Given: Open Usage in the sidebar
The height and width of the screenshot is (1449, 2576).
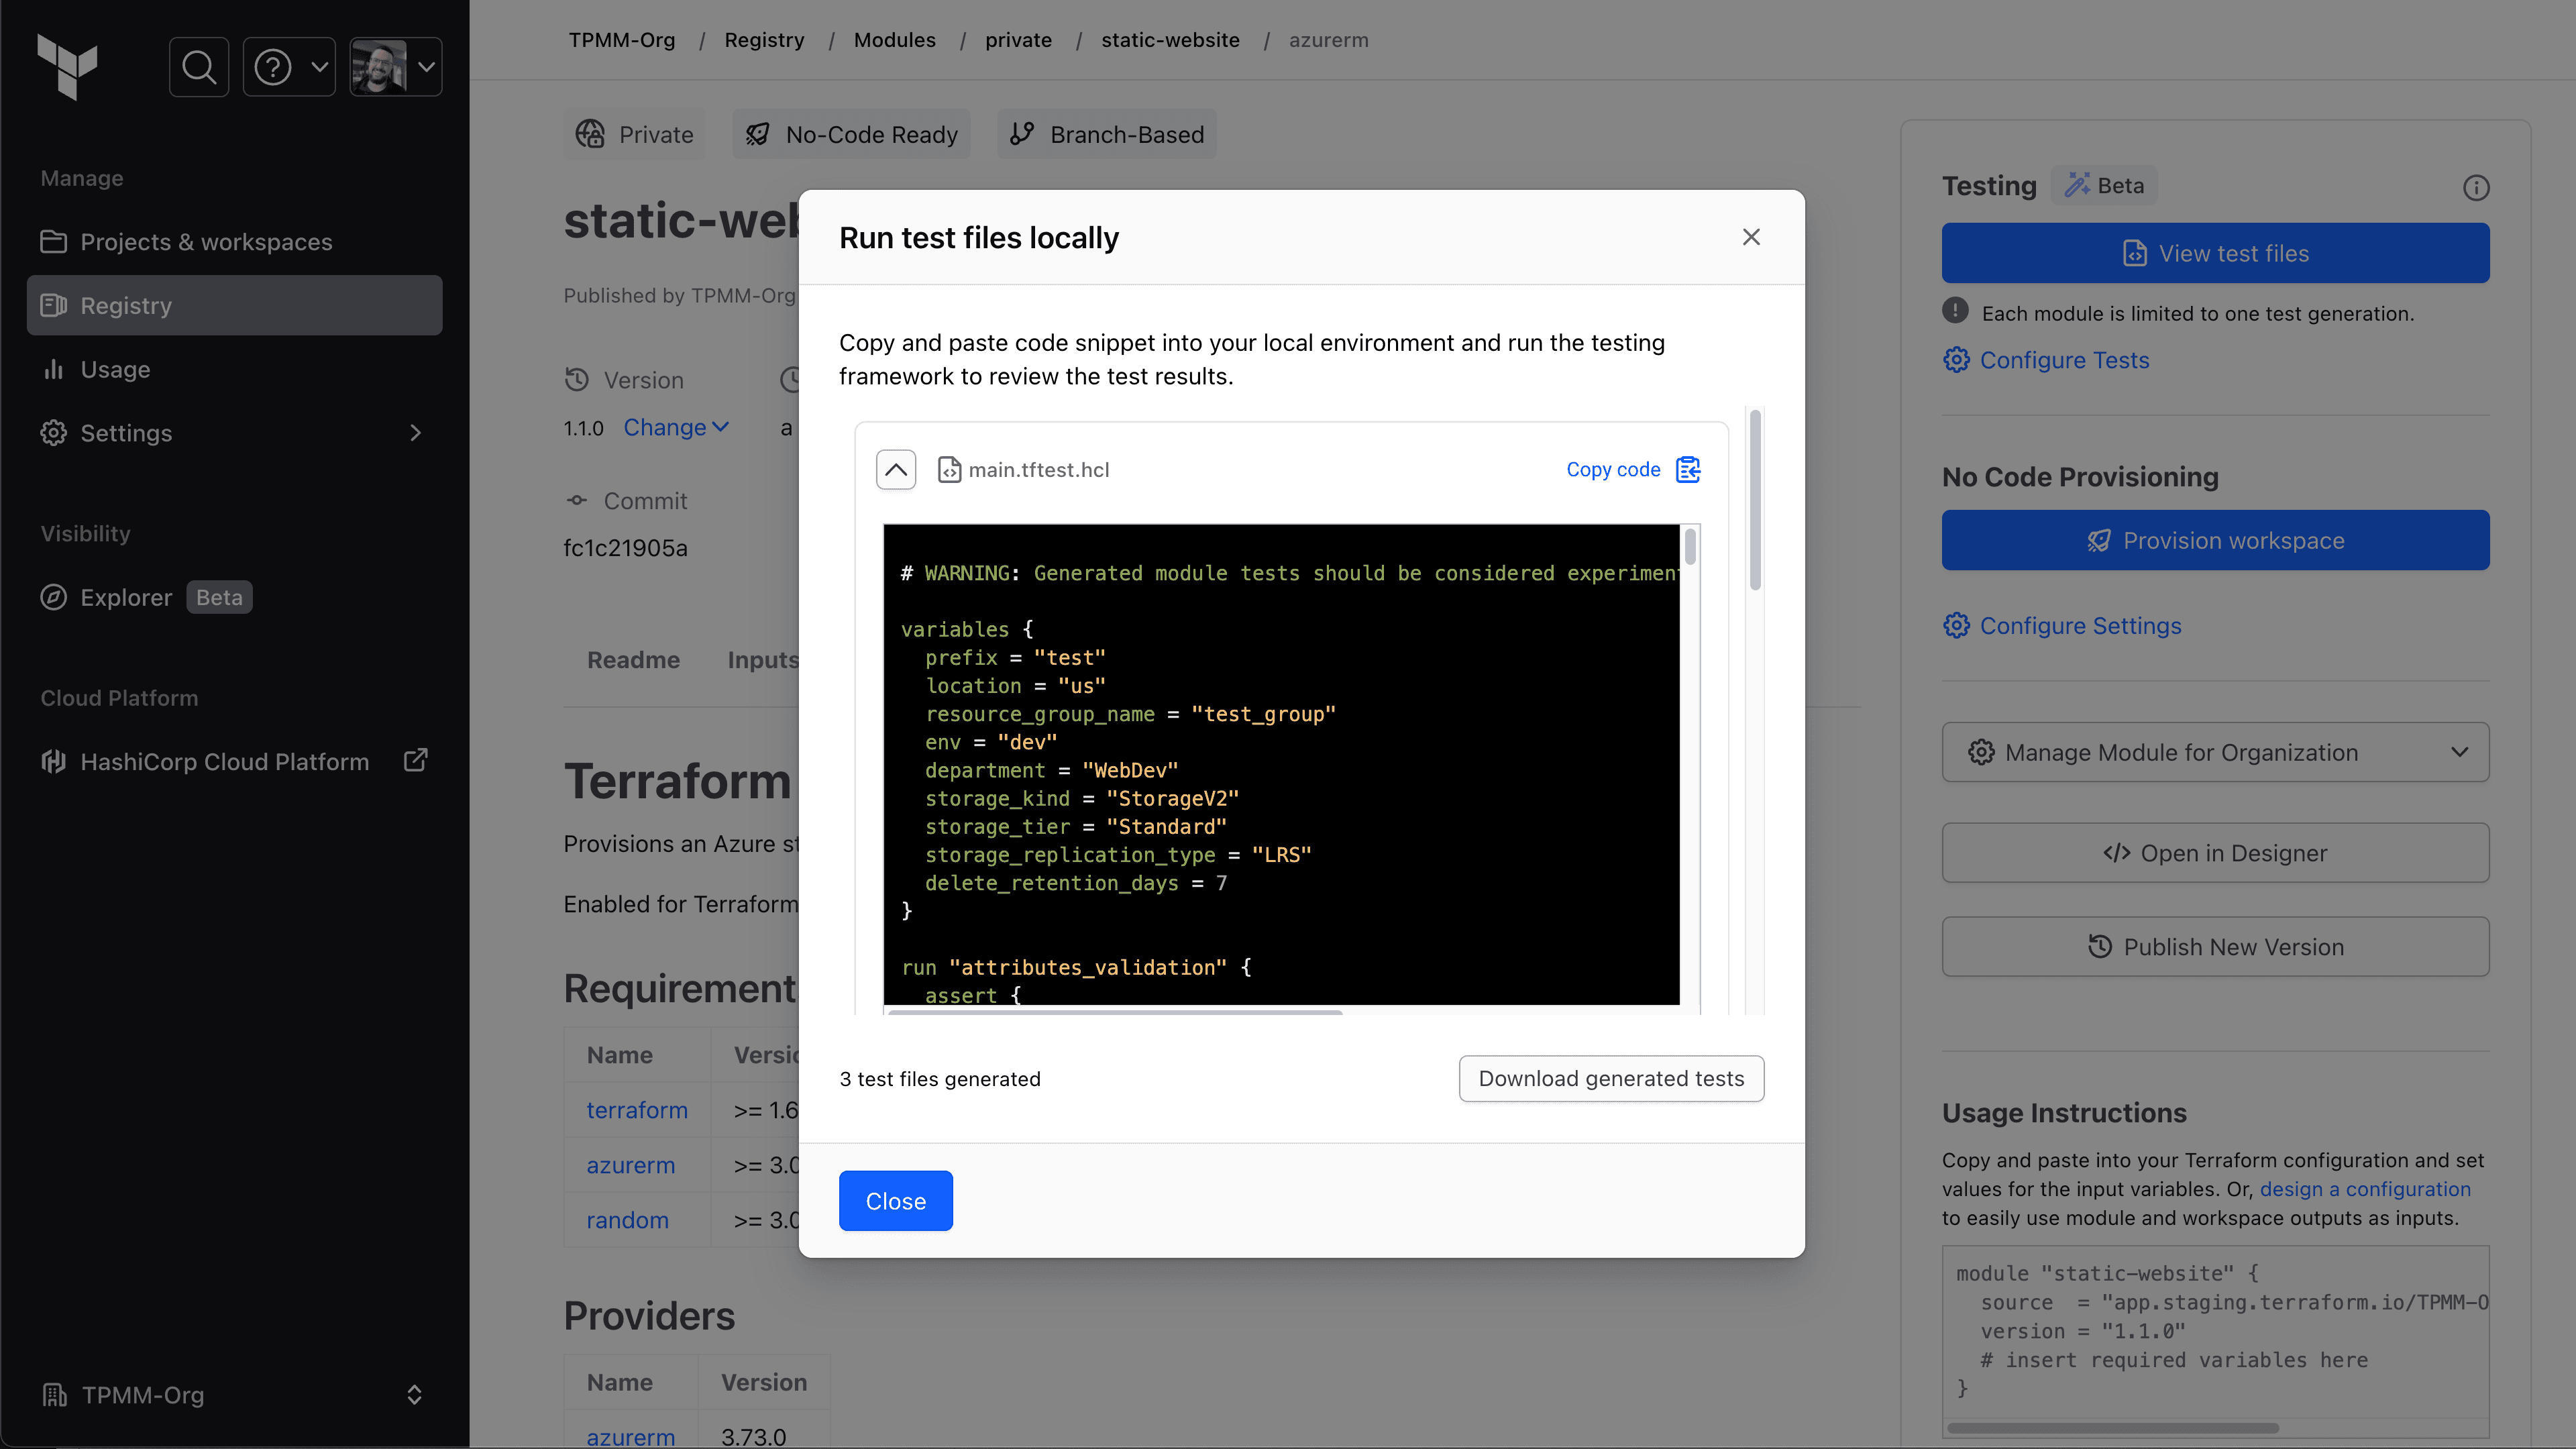Looking at the screenshot, I should (x=115, y=369).
